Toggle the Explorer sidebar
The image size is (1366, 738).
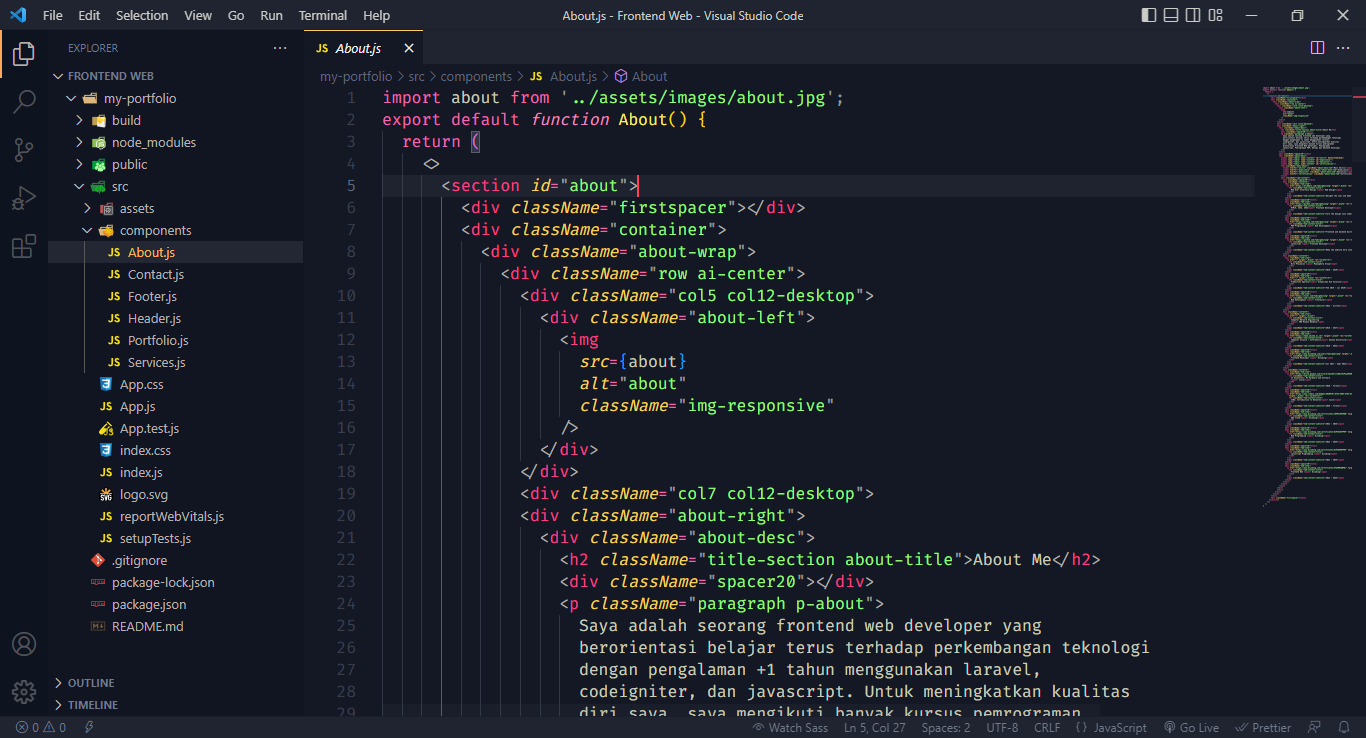[24, 54]
